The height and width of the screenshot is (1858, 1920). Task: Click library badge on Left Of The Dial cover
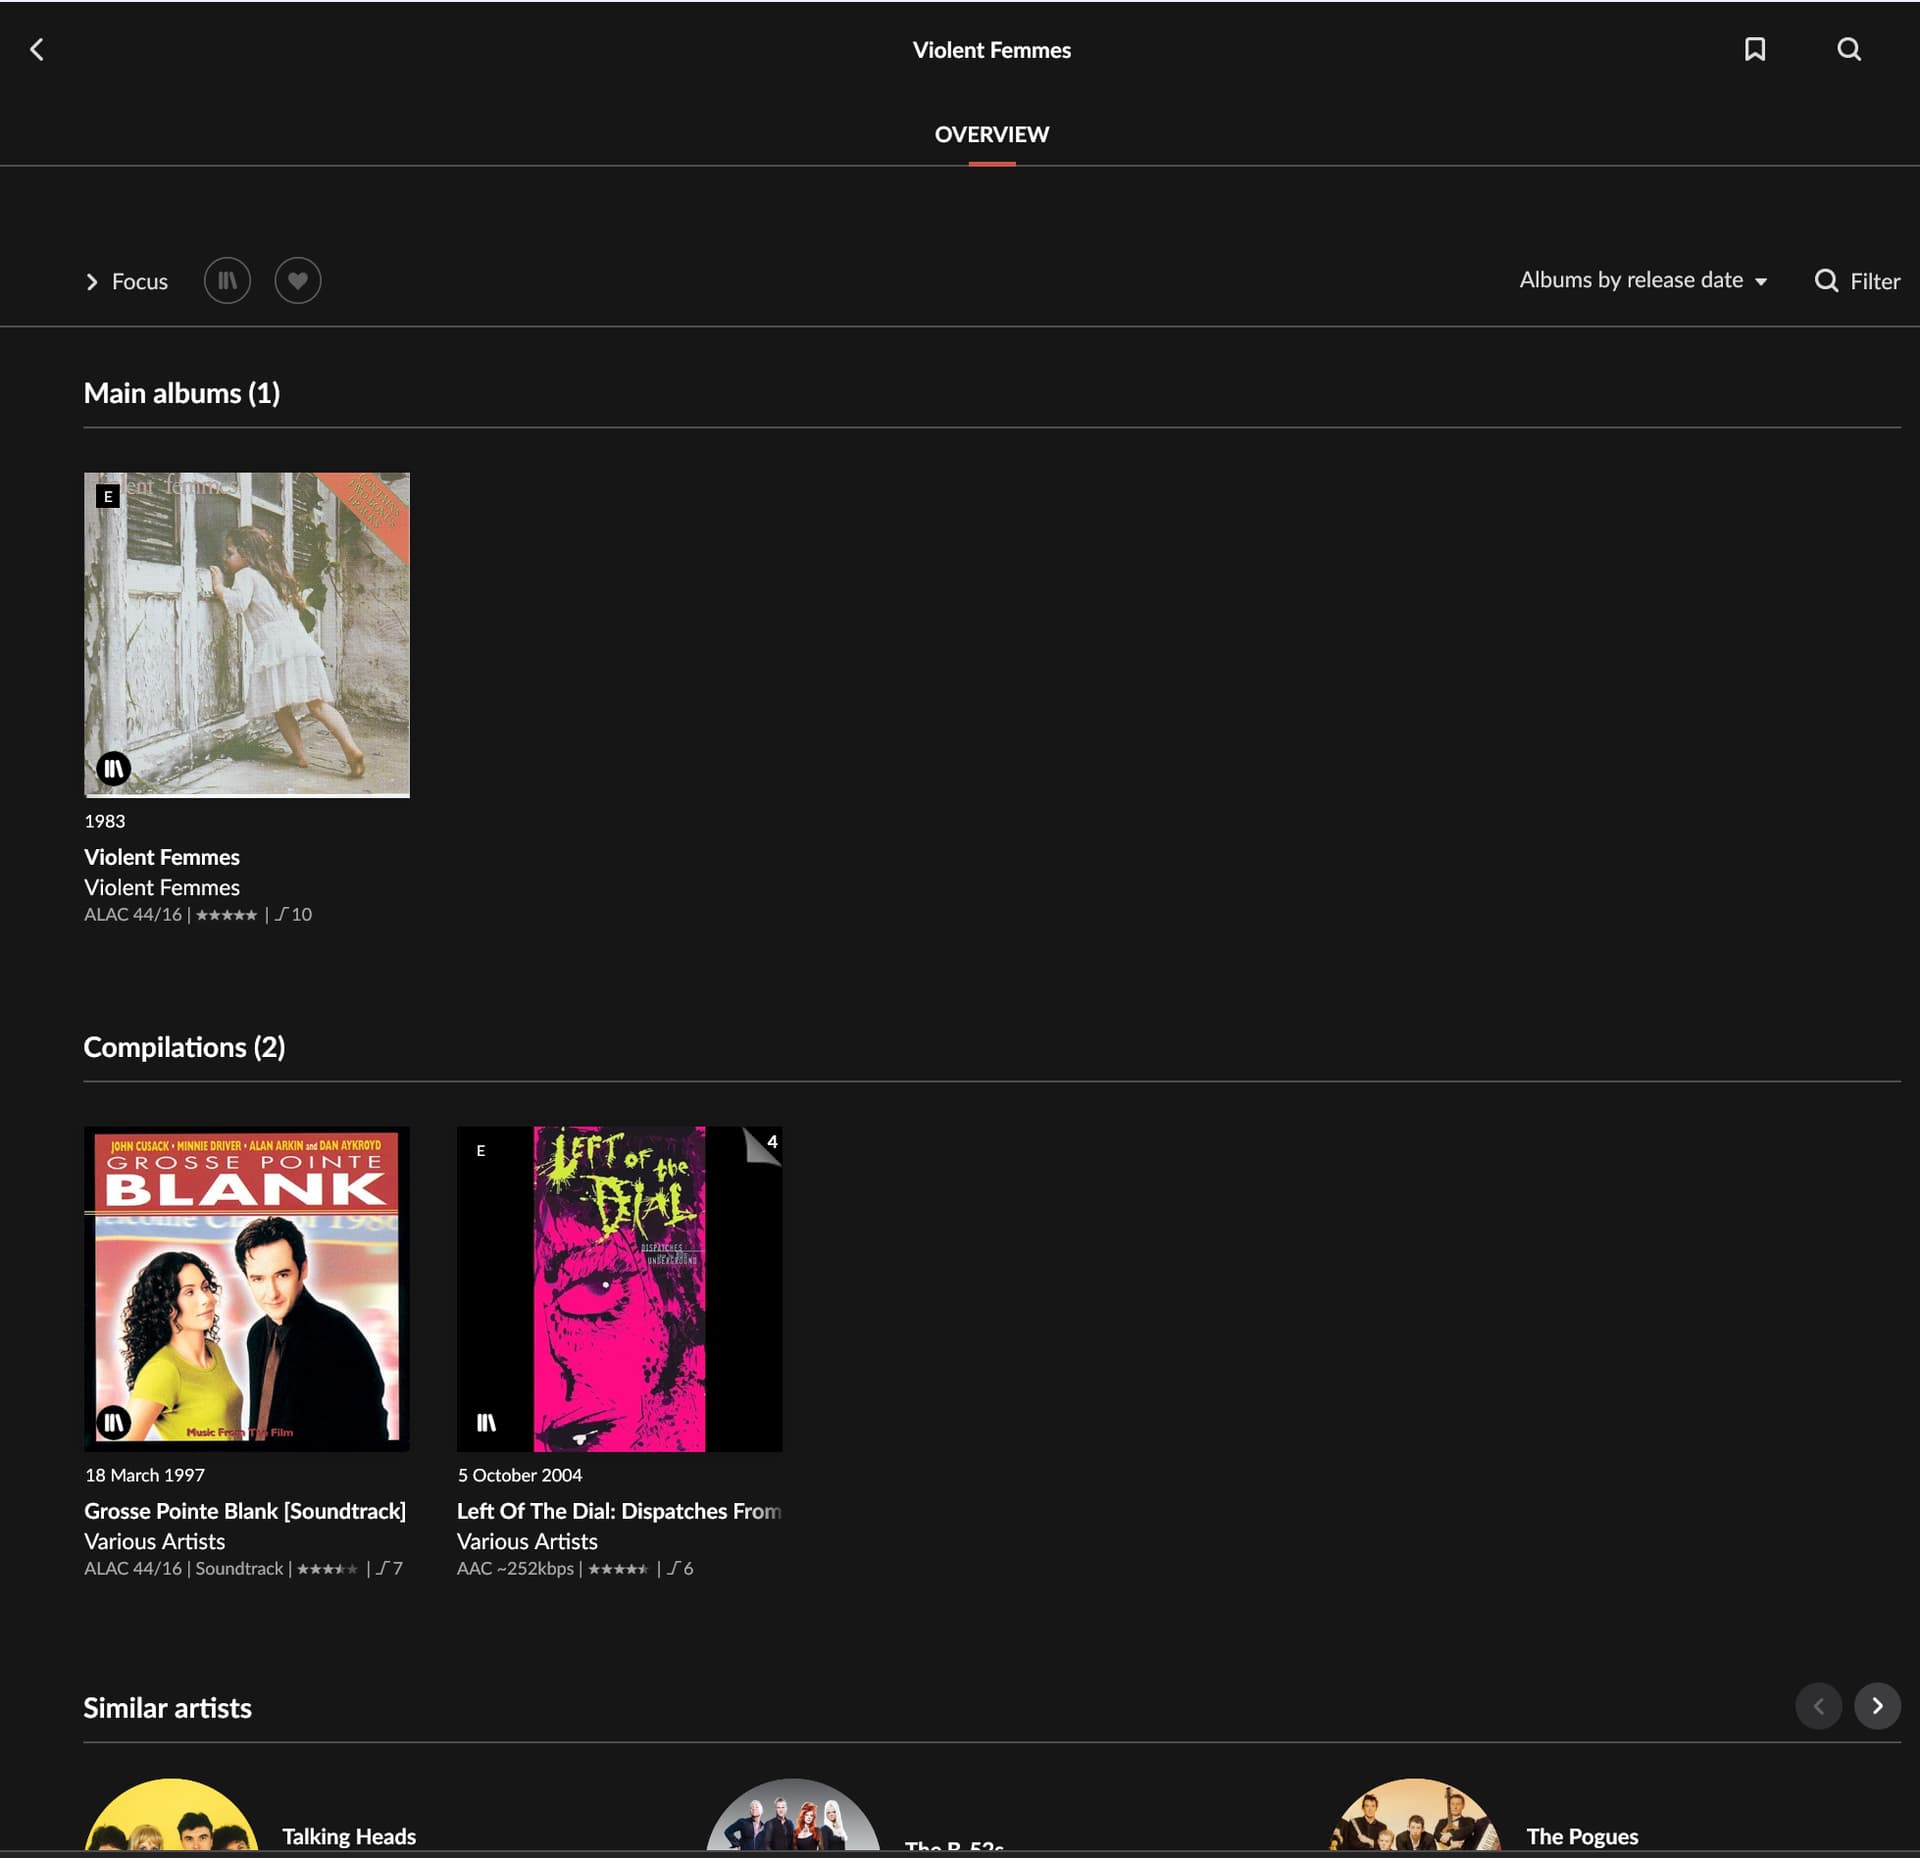click(487, 1422)
